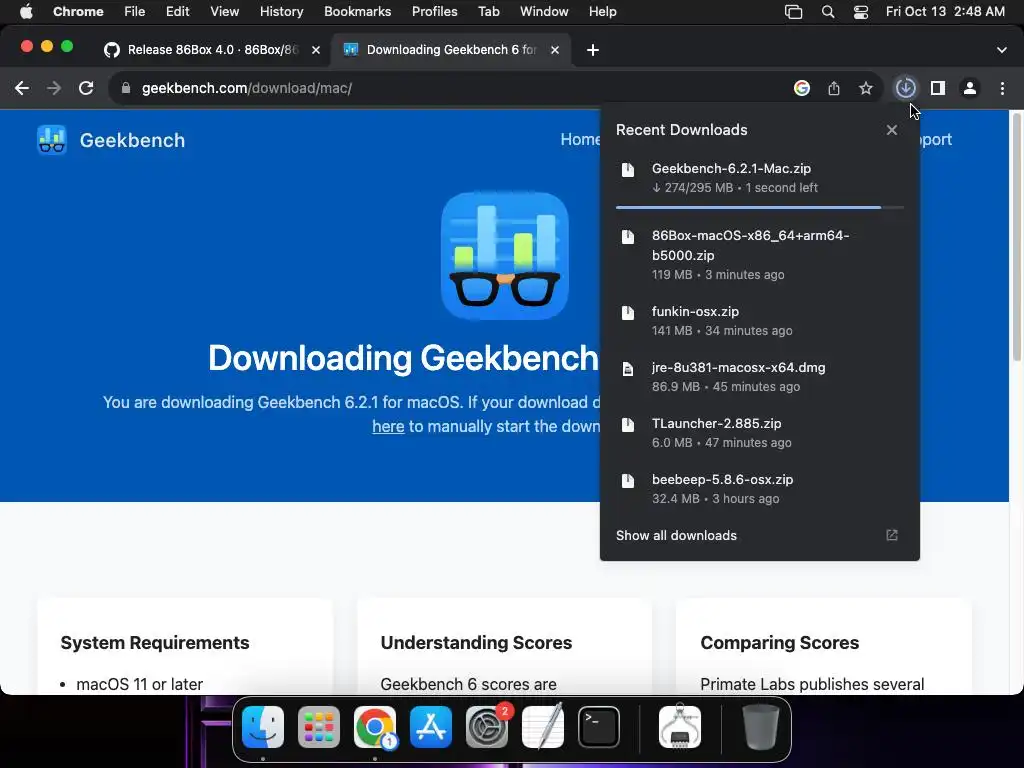Click the large Geekbench app icon
Screen dimensions: 1024x768
505,256
